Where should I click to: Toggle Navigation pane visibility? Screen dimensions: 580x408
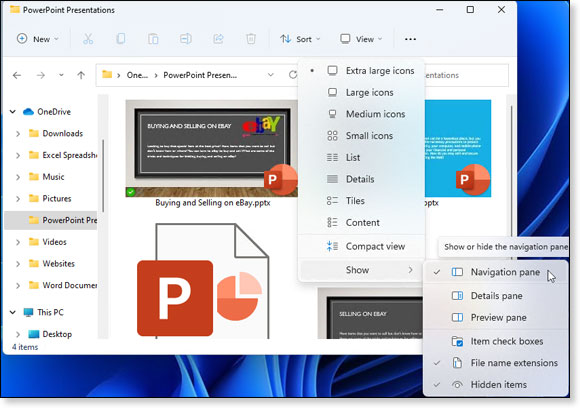pos(495,272)
